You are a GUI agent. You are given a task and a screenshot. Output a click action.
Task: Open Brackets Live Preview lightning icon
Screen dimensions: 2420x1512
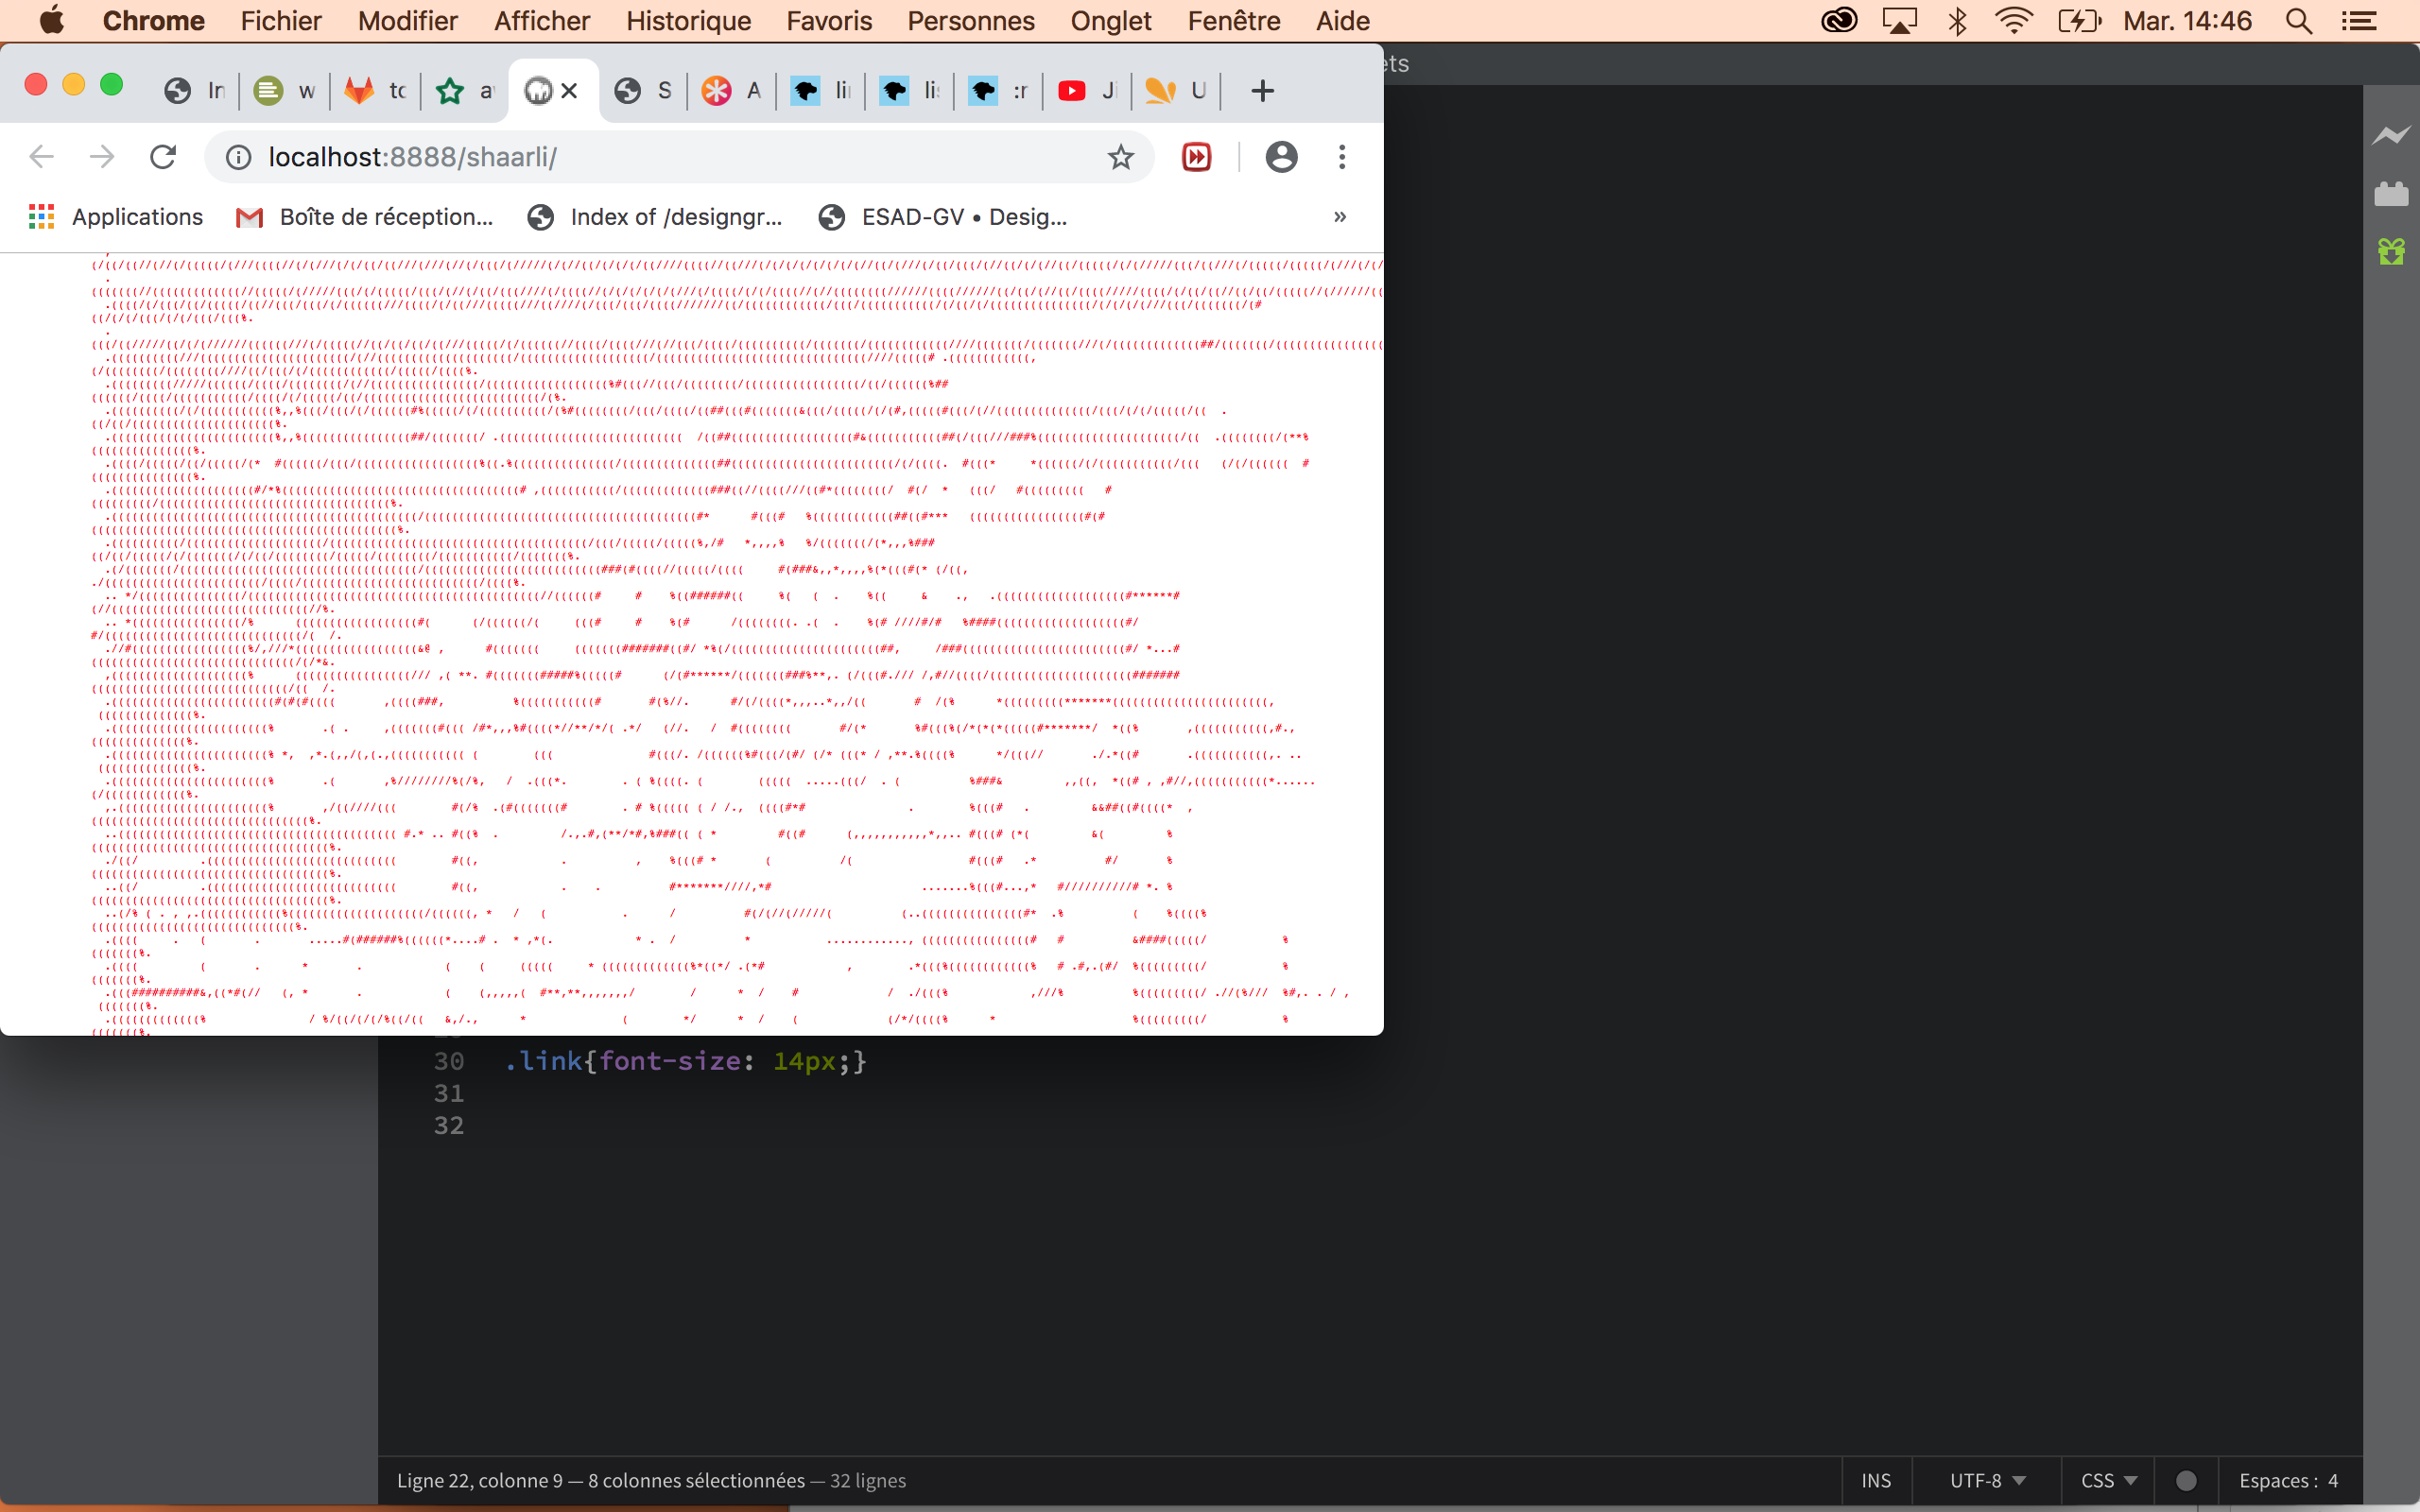[2391, 135]
